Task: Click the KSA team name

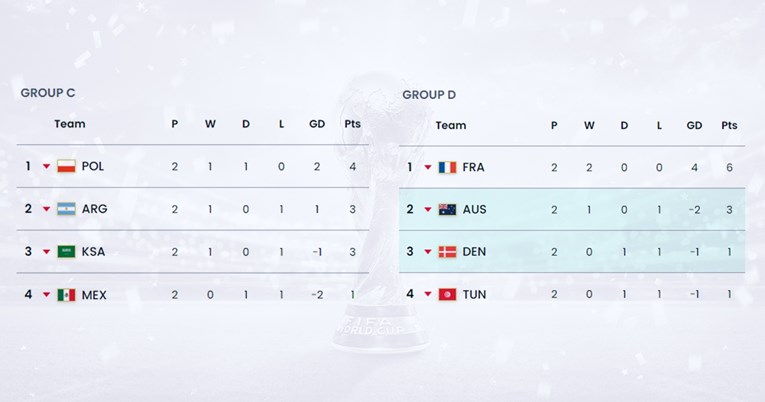Action: click(x=93, y=252)
